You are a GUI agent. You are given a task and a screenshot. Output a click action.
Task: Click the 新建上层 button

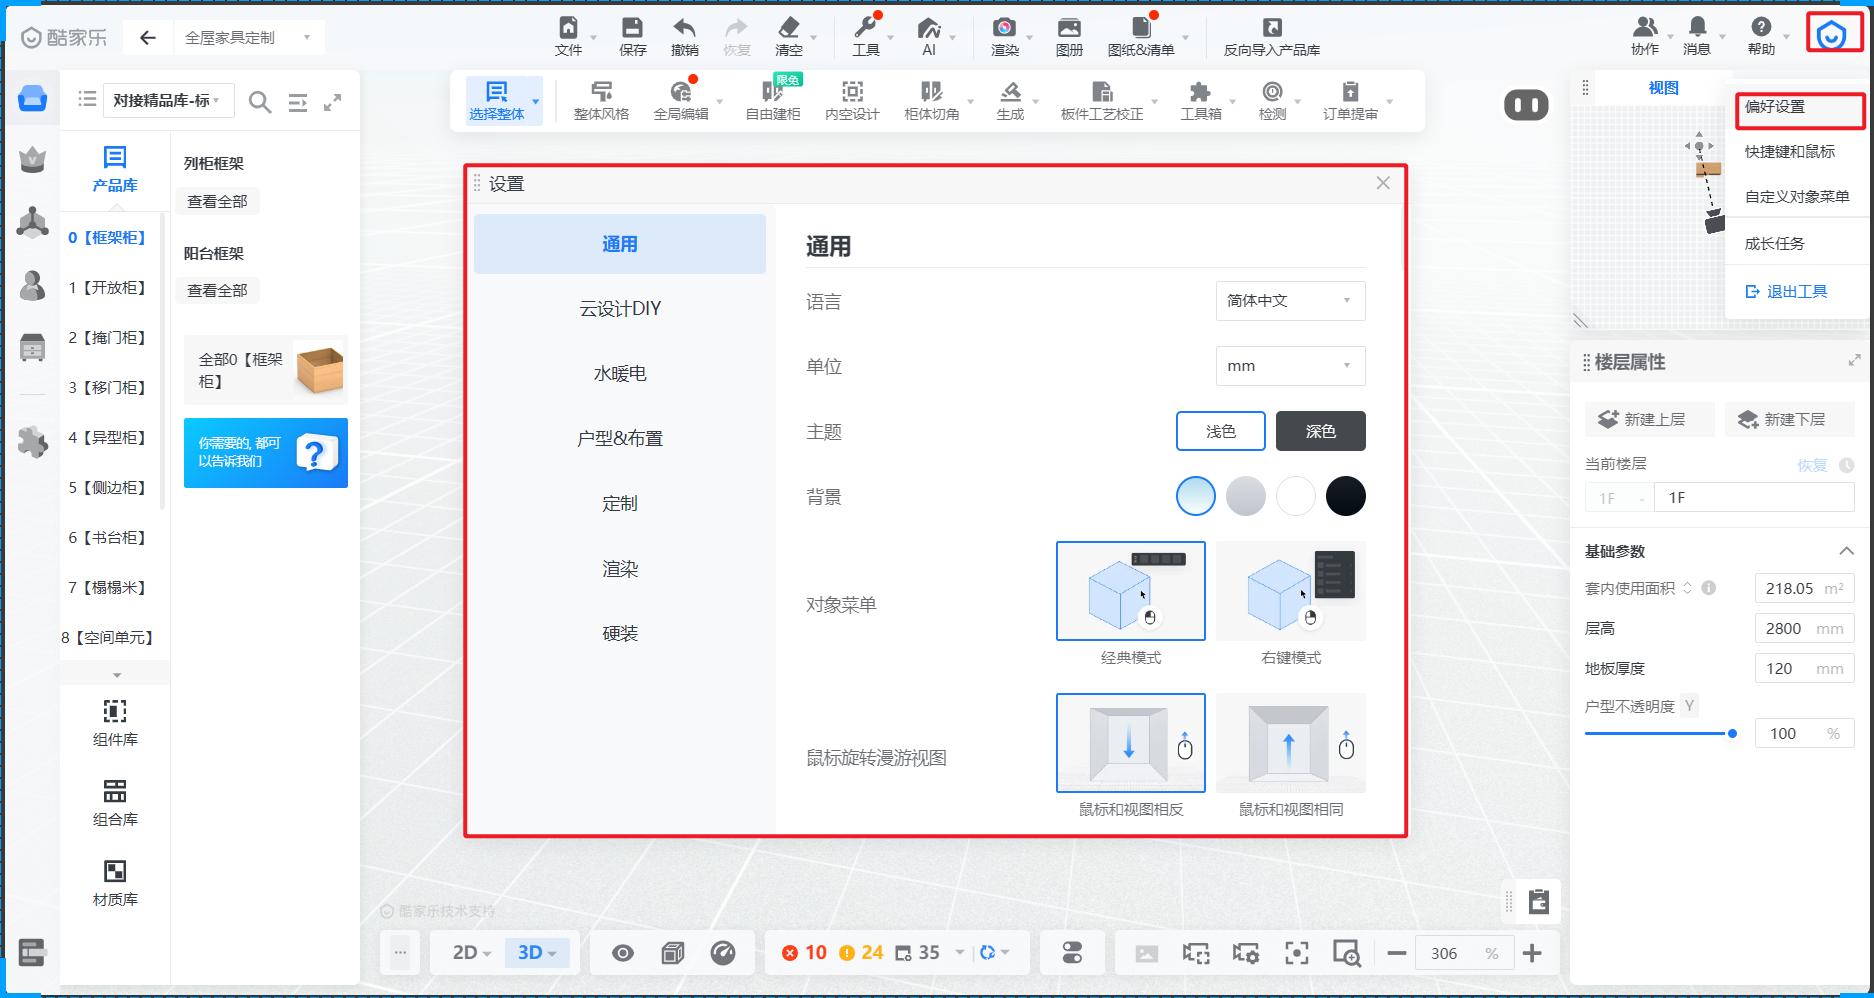click(x=1649, y=419)
